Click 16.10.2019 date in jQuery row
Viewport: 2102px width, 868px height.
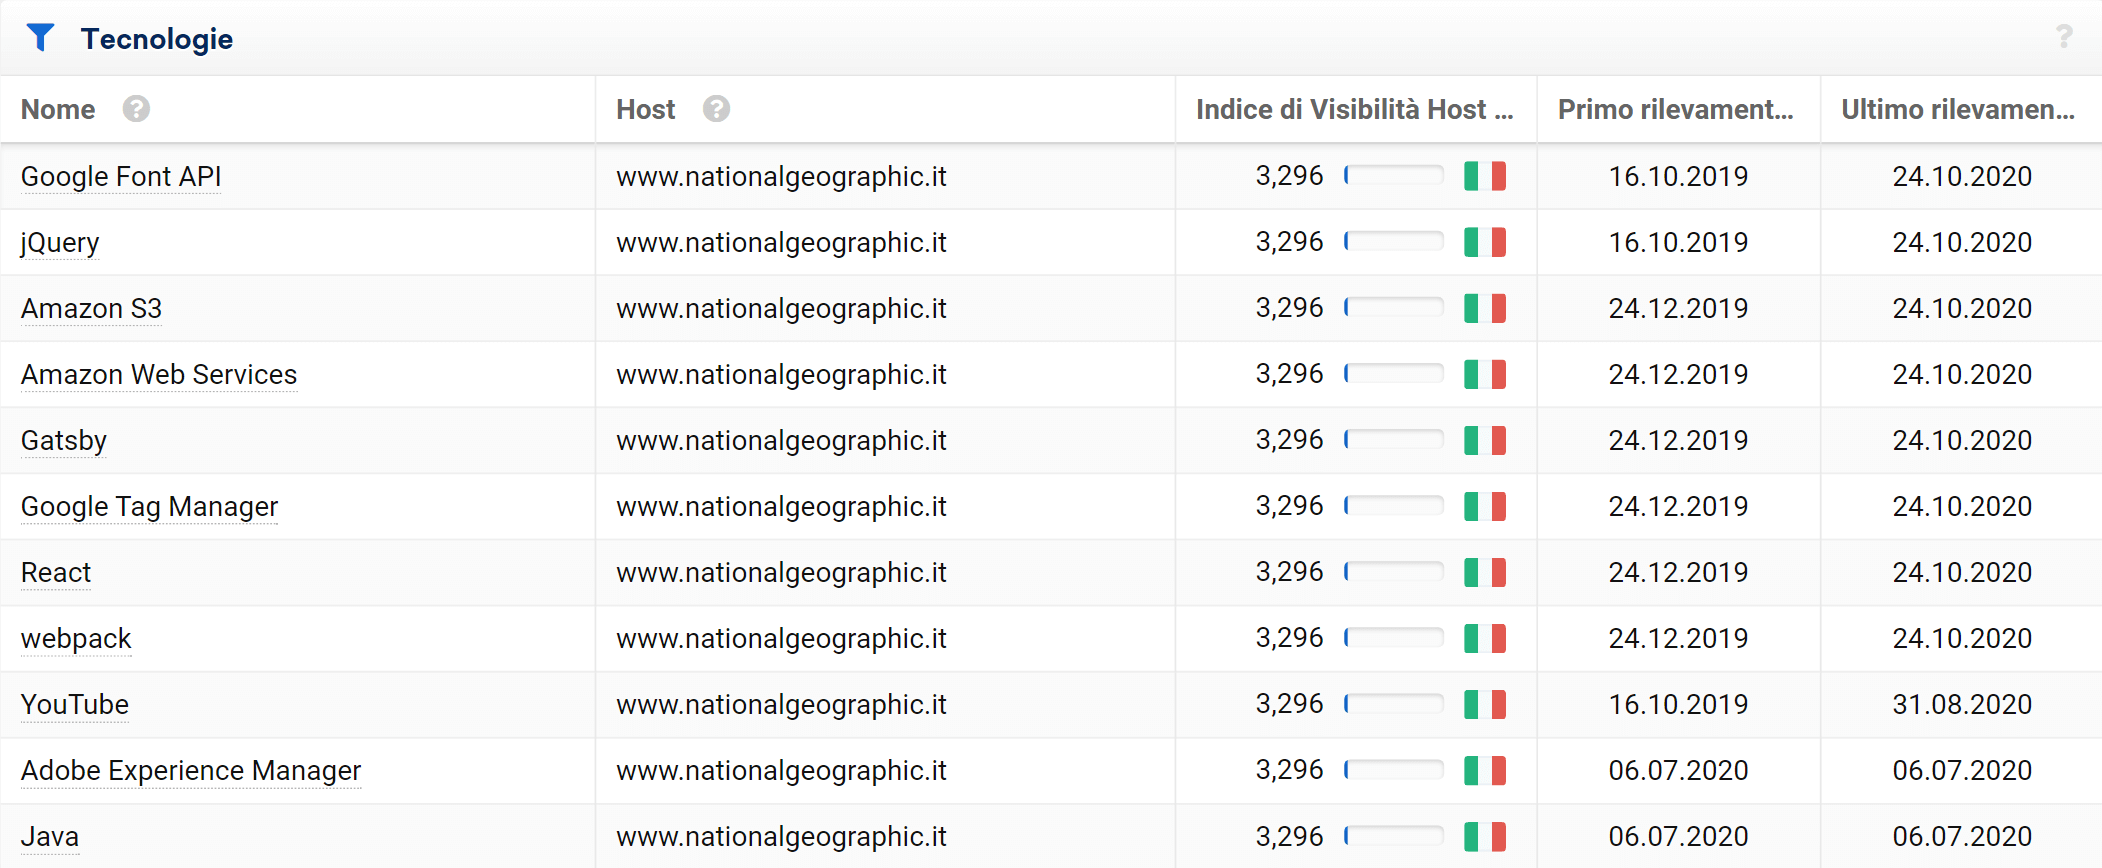[1678, 242]
